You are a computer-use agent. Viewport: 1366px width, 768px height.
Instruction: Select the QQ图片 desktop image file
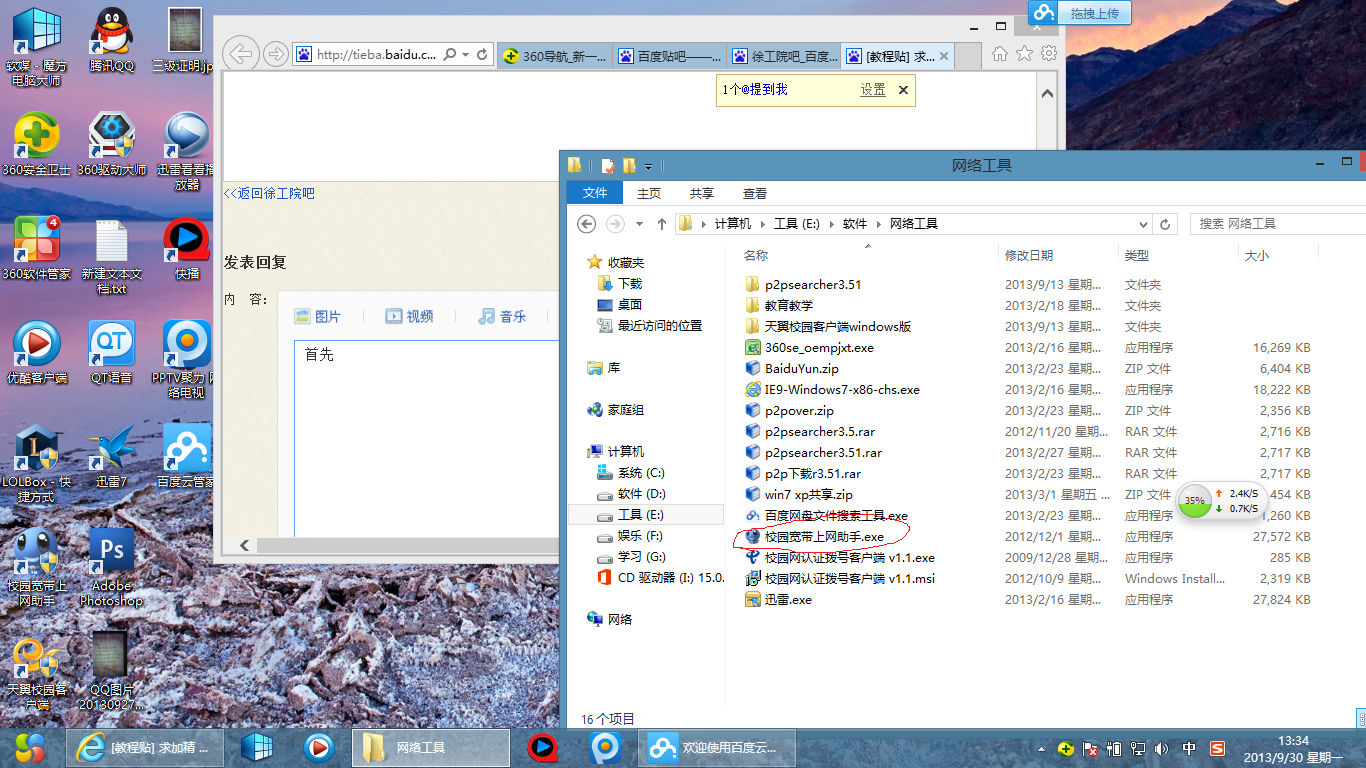[x=112, y=671]
